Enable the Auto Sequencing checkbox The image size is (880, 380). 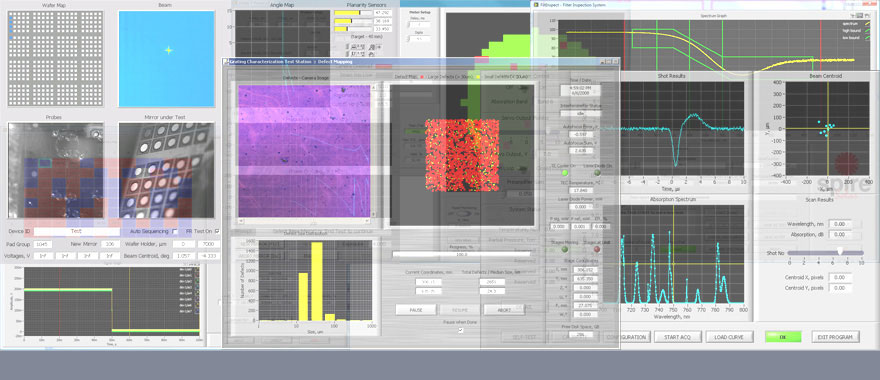pyautogui.click(x=175, y=231)
